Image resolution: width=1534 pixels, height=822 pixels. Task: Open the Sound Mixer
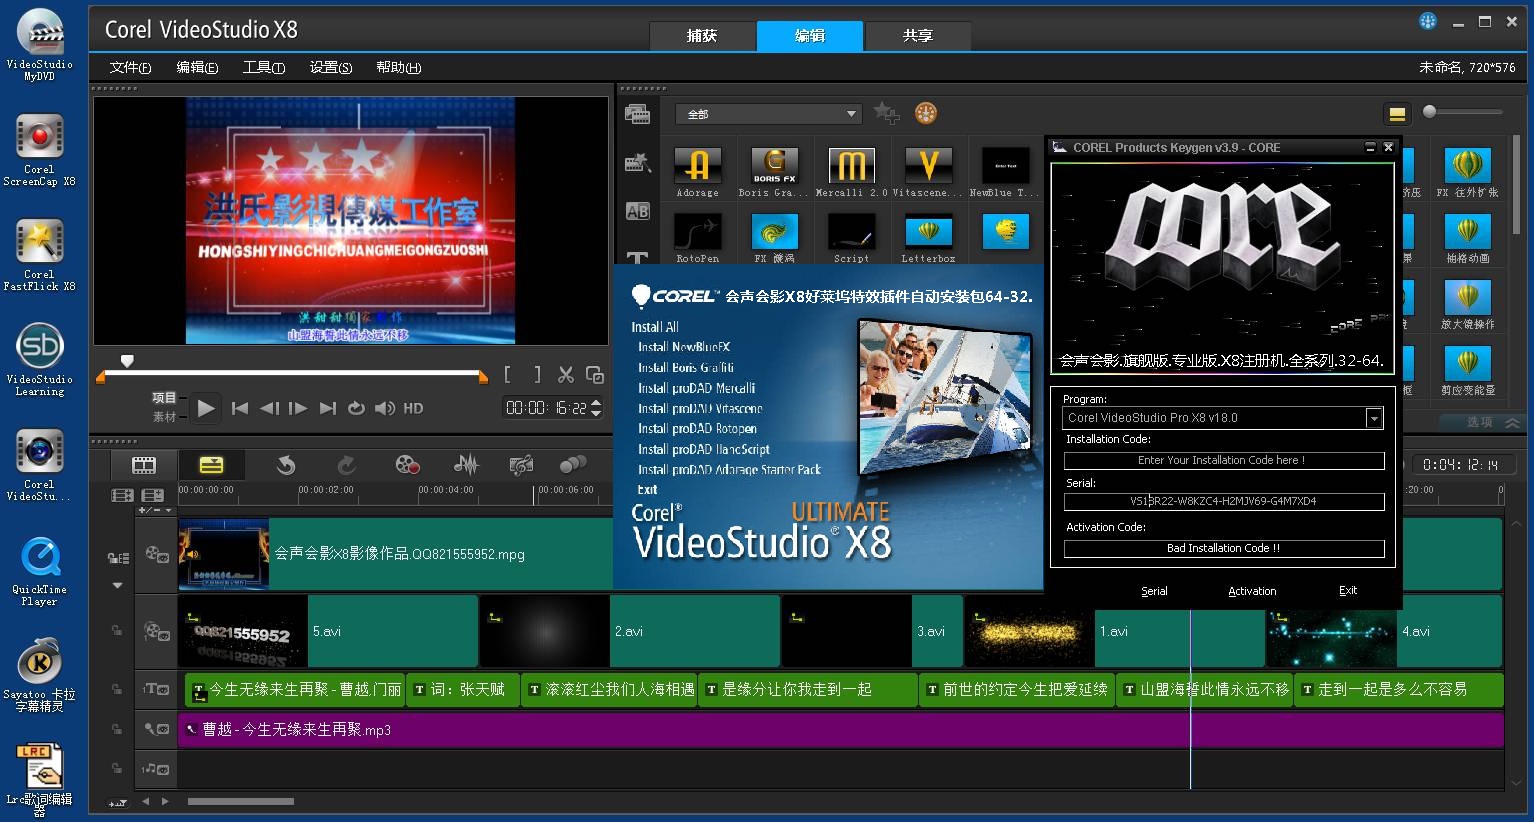point(465,465)
